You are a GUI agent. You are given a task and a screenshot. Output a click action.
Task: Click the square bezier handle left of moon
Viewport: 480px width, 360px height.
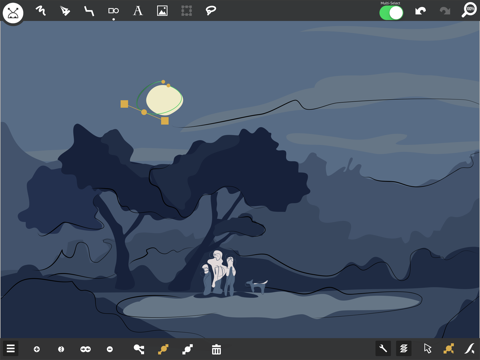124,104
